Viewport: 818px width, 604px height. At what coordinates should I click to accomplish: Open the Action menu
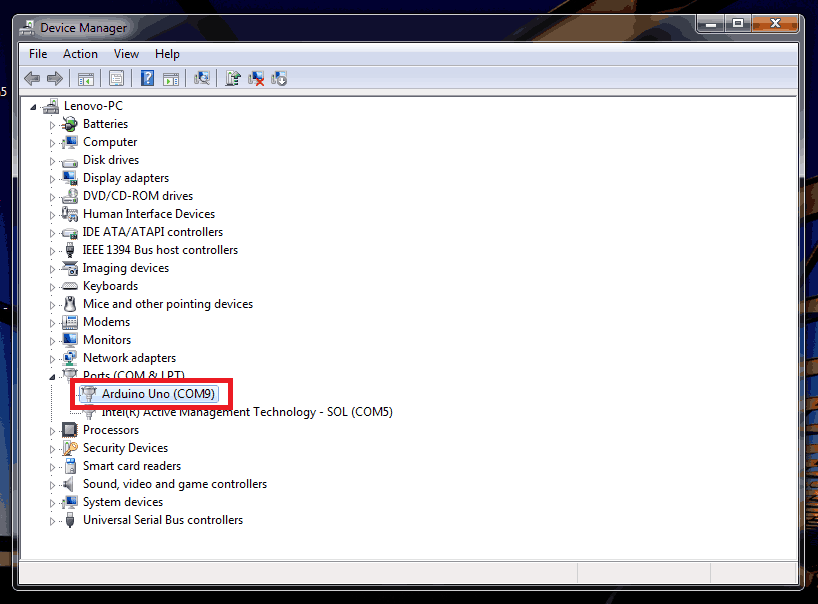[80, 54]
